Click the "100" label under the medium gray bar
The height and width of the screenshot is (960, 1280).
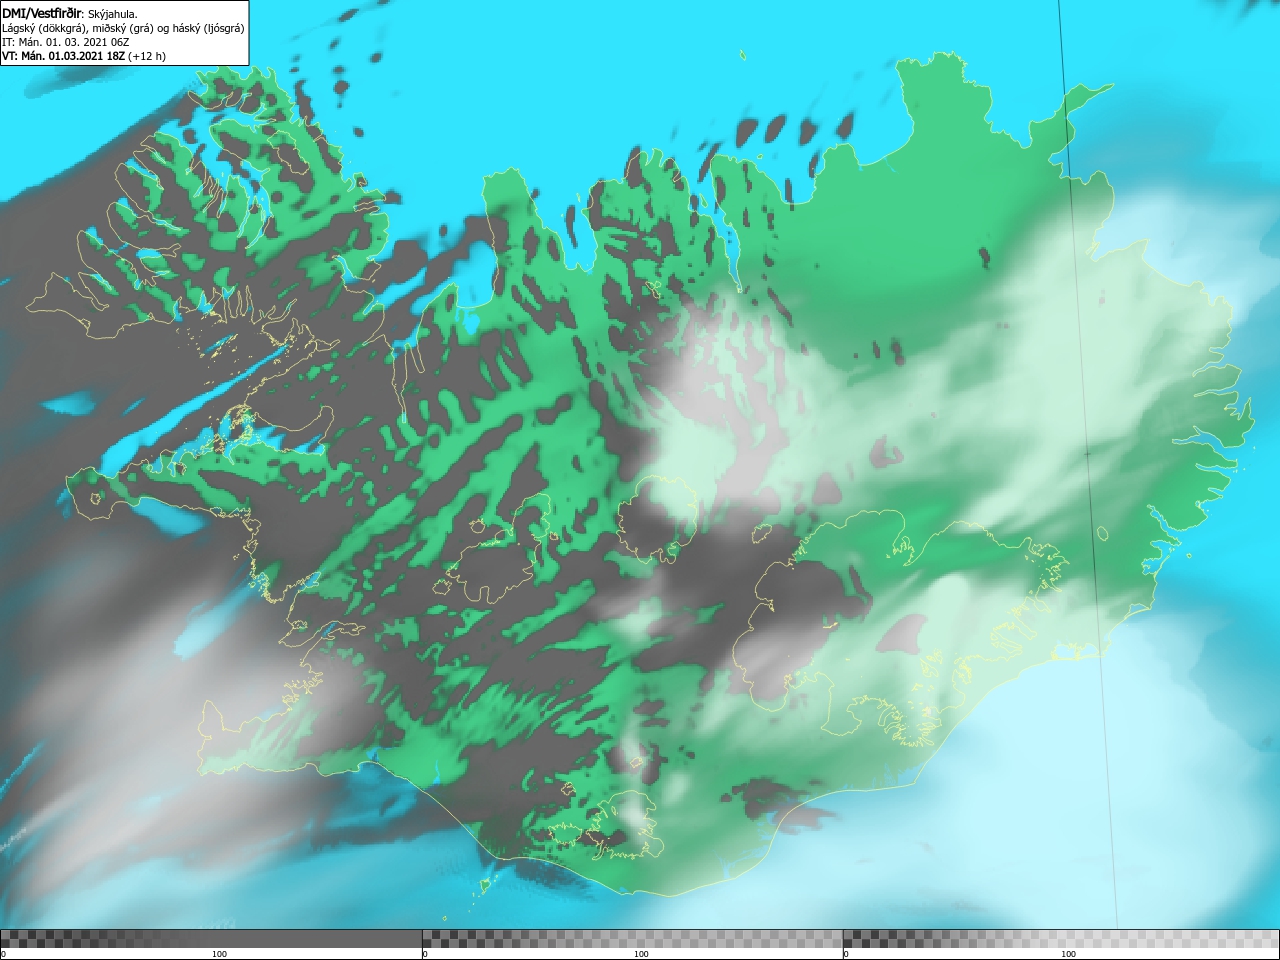point(641,954)
